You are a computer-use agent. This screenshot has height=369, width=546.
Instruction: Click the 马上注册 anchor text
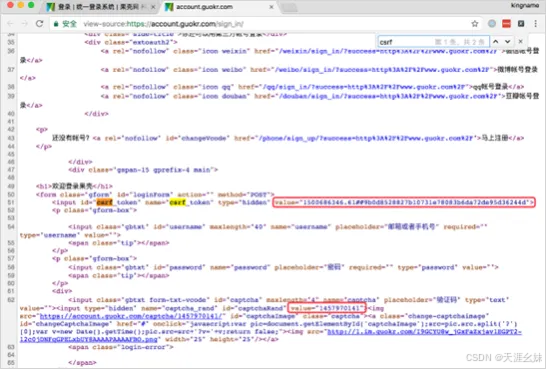[x=495, y=138]
